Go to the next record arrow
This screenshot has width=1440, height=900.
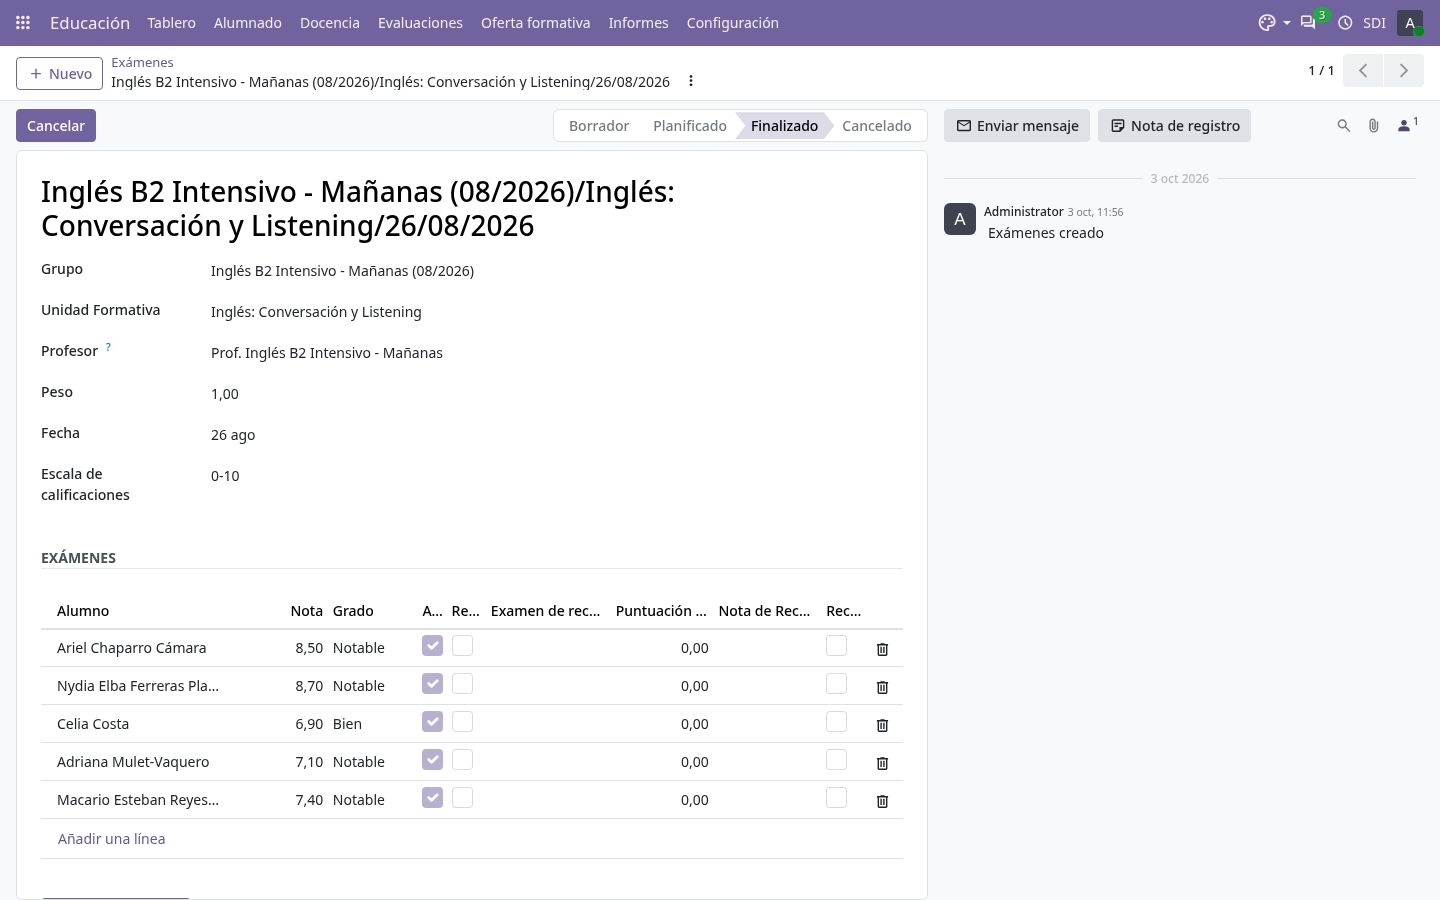pos(1404,70)
